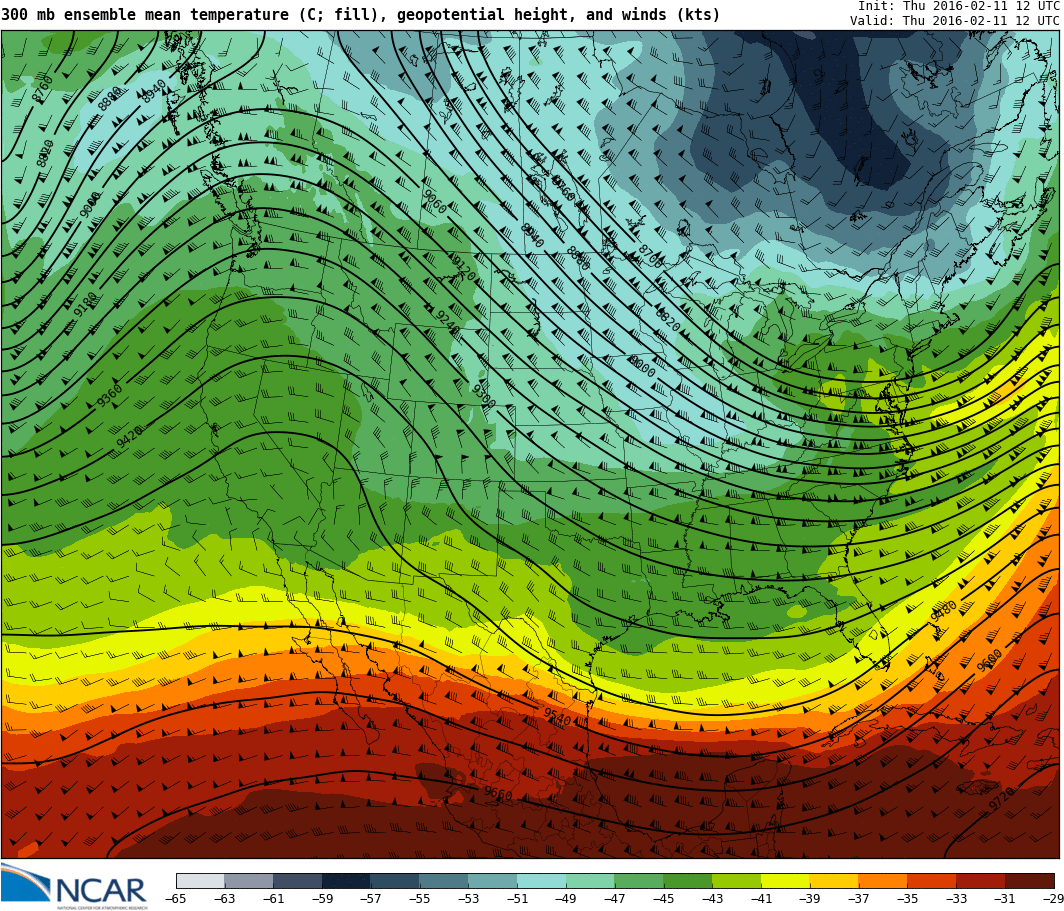The height and width of the screenshot is (911, 1064).
Task: Click the 9600 height contour label
Action: coord(989,659)
